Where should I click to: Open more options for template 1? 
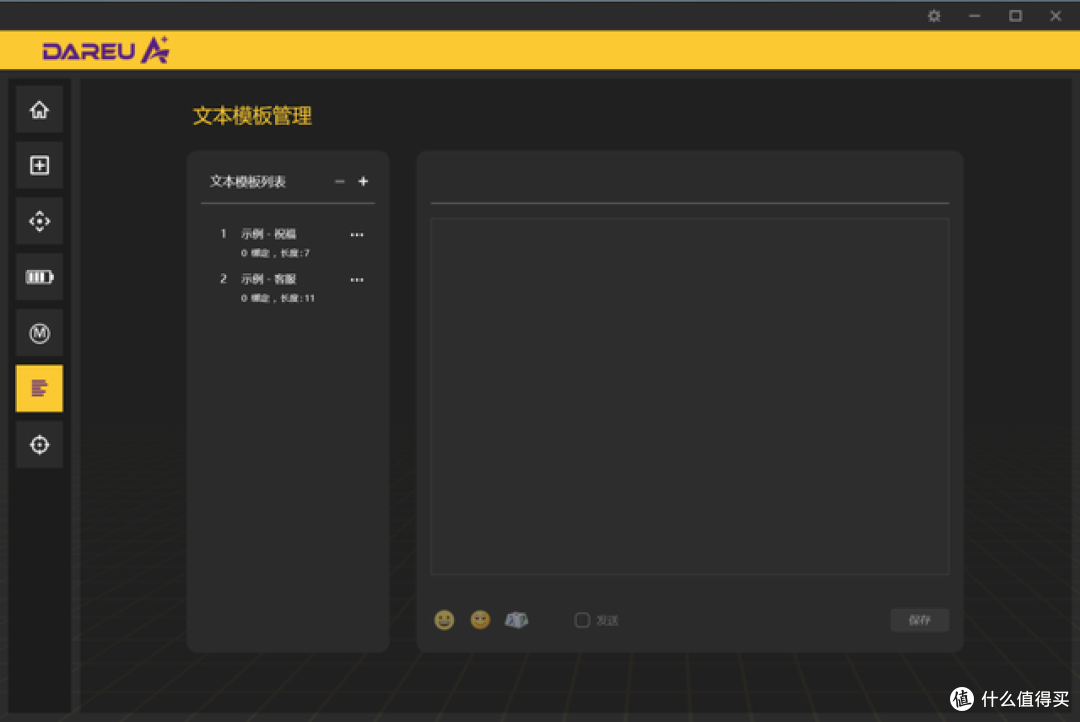click(357, 235)
